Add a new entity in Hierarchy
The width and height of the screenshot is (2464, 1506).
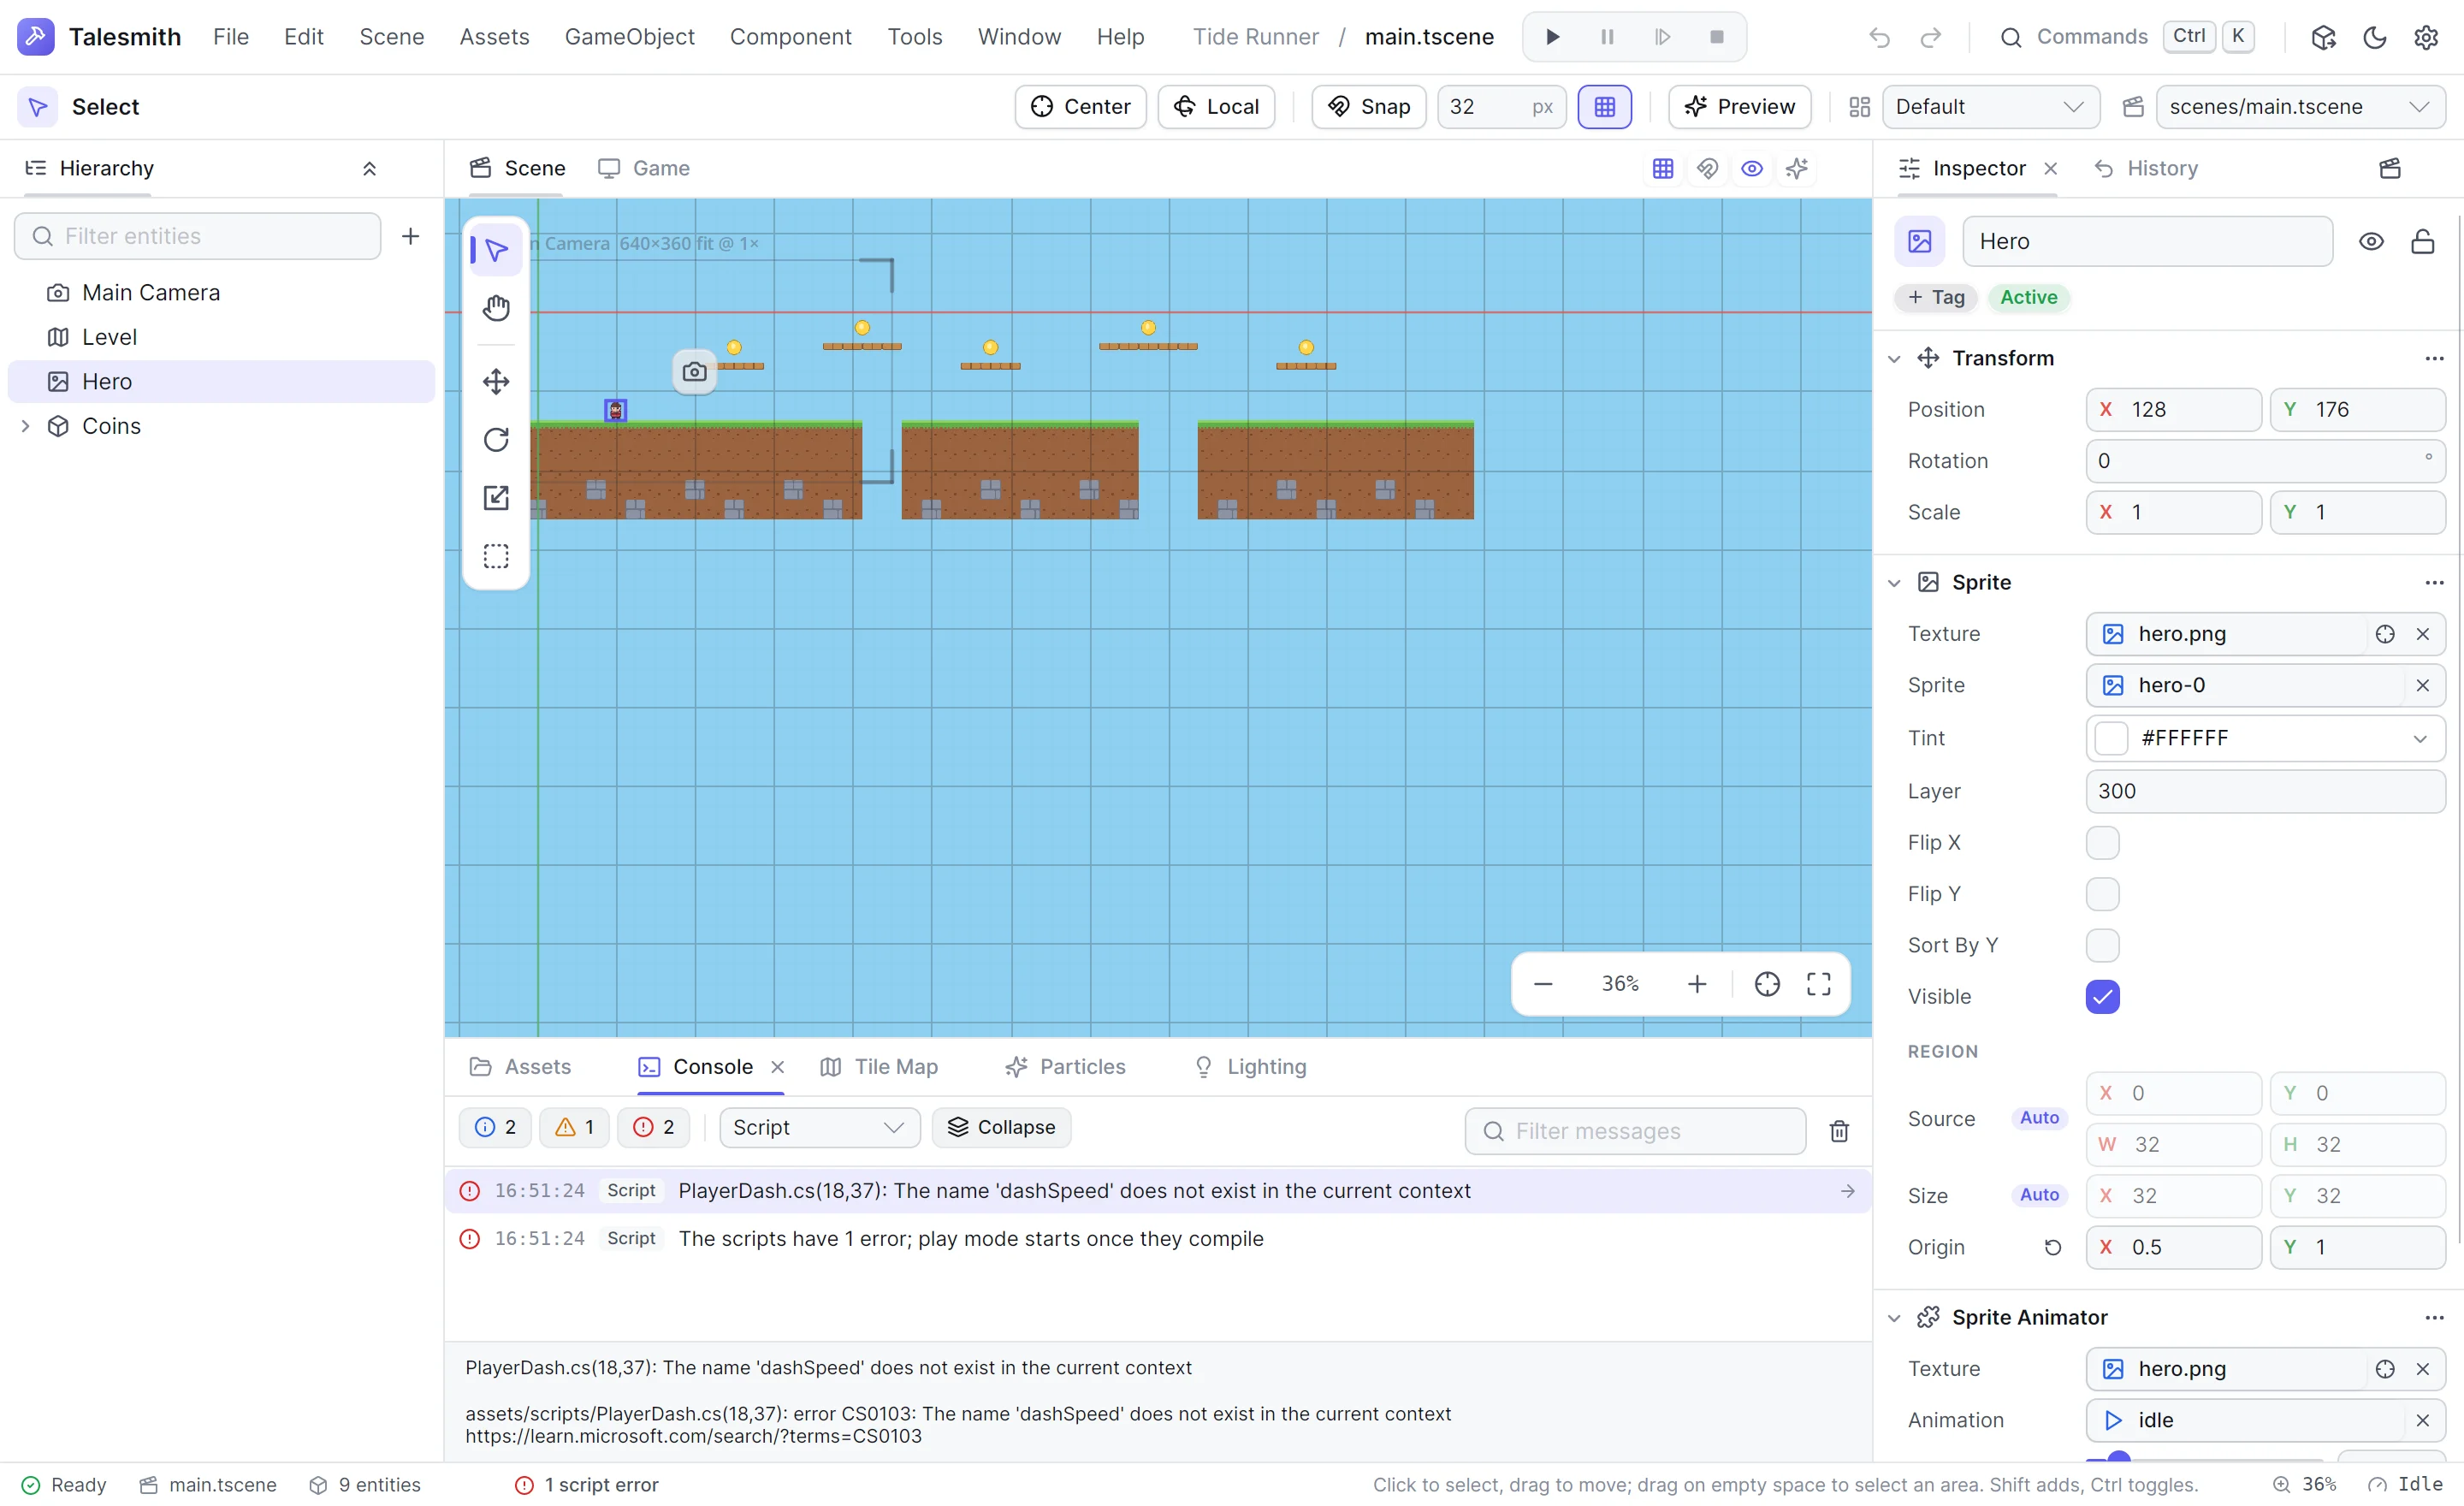(410, 236)
